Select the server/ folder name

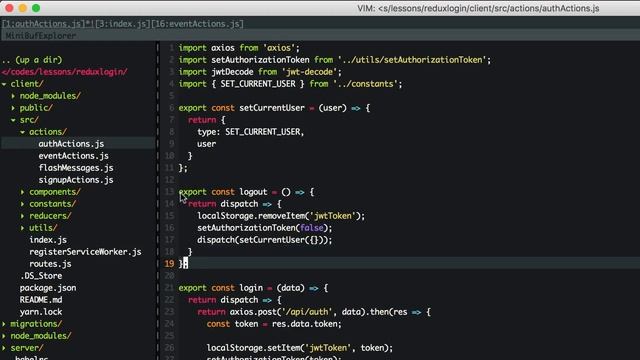tap(27, 348)
